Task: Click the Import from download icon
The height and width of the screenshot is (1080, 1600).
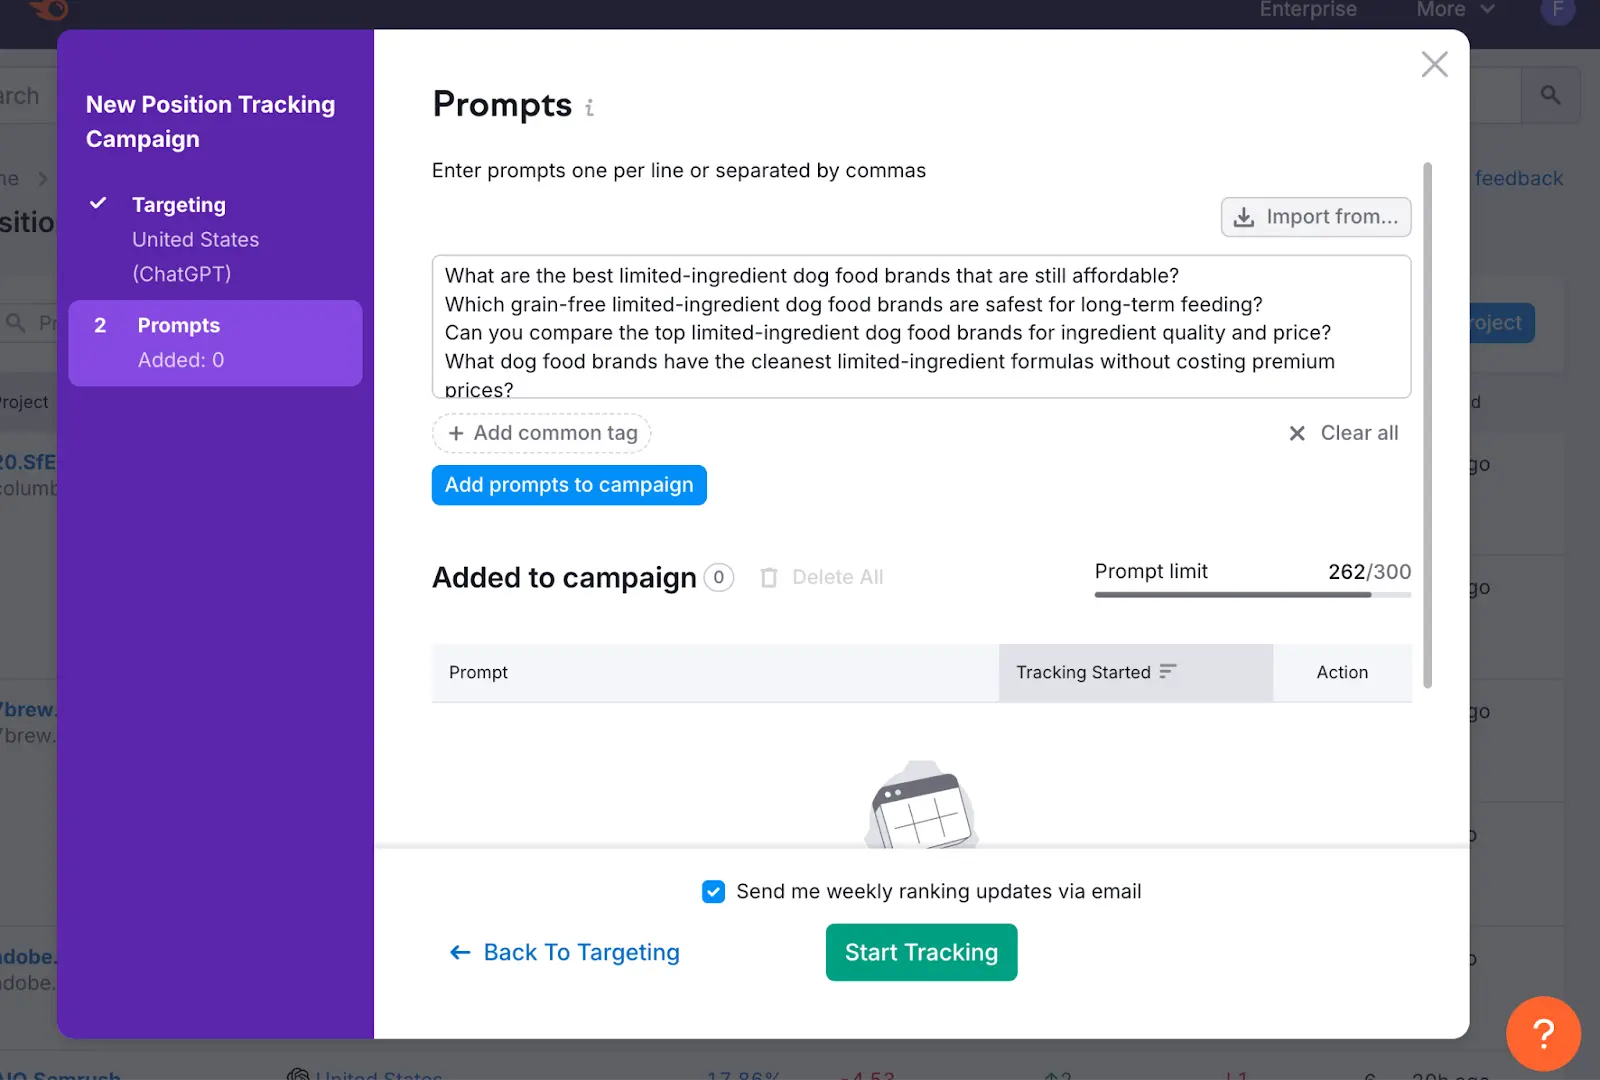Action: [1243, 217]
